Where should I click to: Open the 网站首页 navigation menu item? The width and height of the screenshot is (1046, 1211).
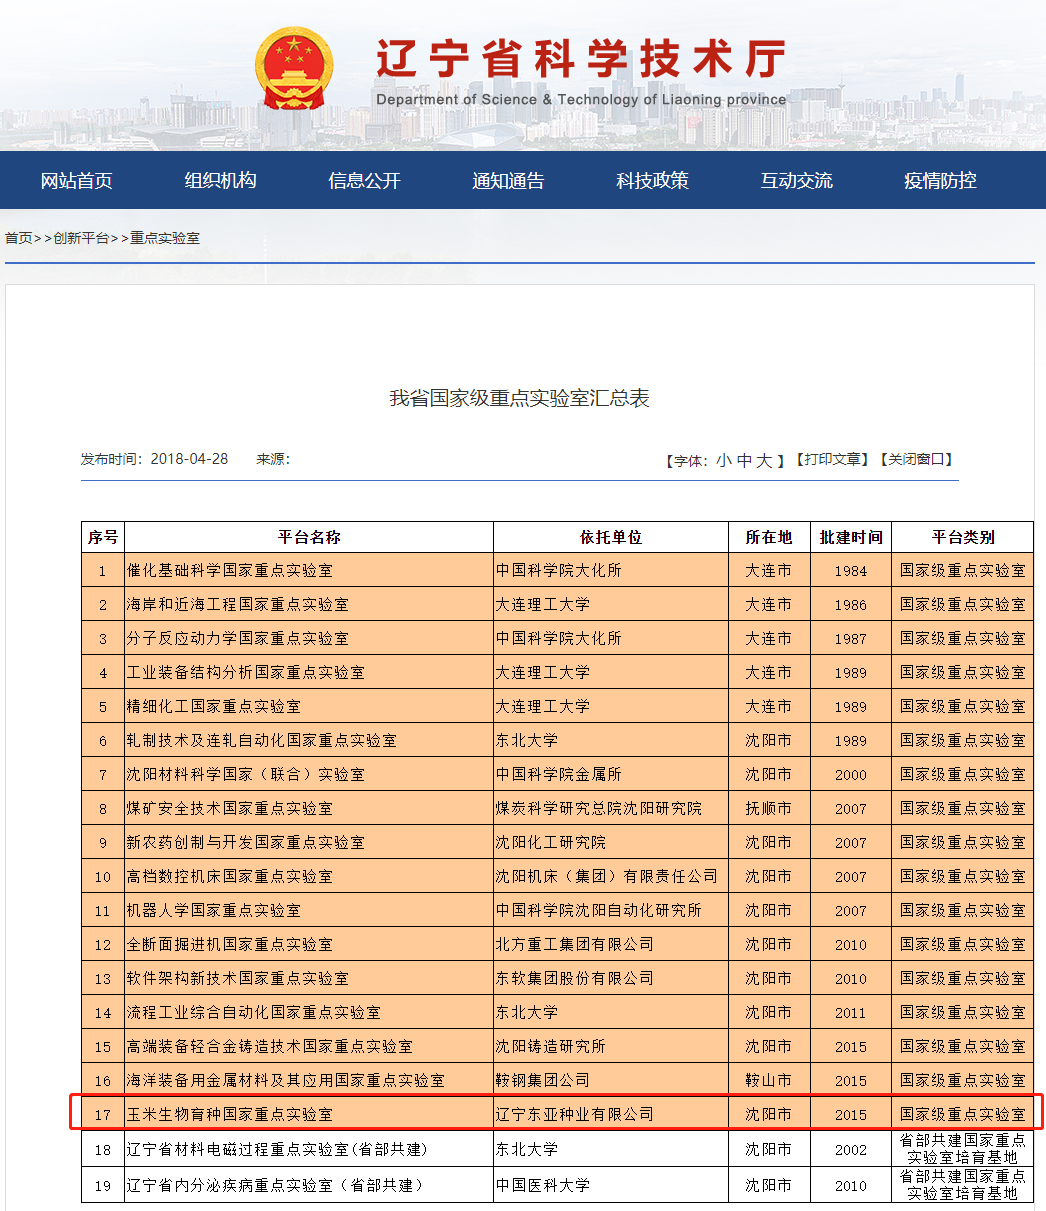click(x=76, y=181)
